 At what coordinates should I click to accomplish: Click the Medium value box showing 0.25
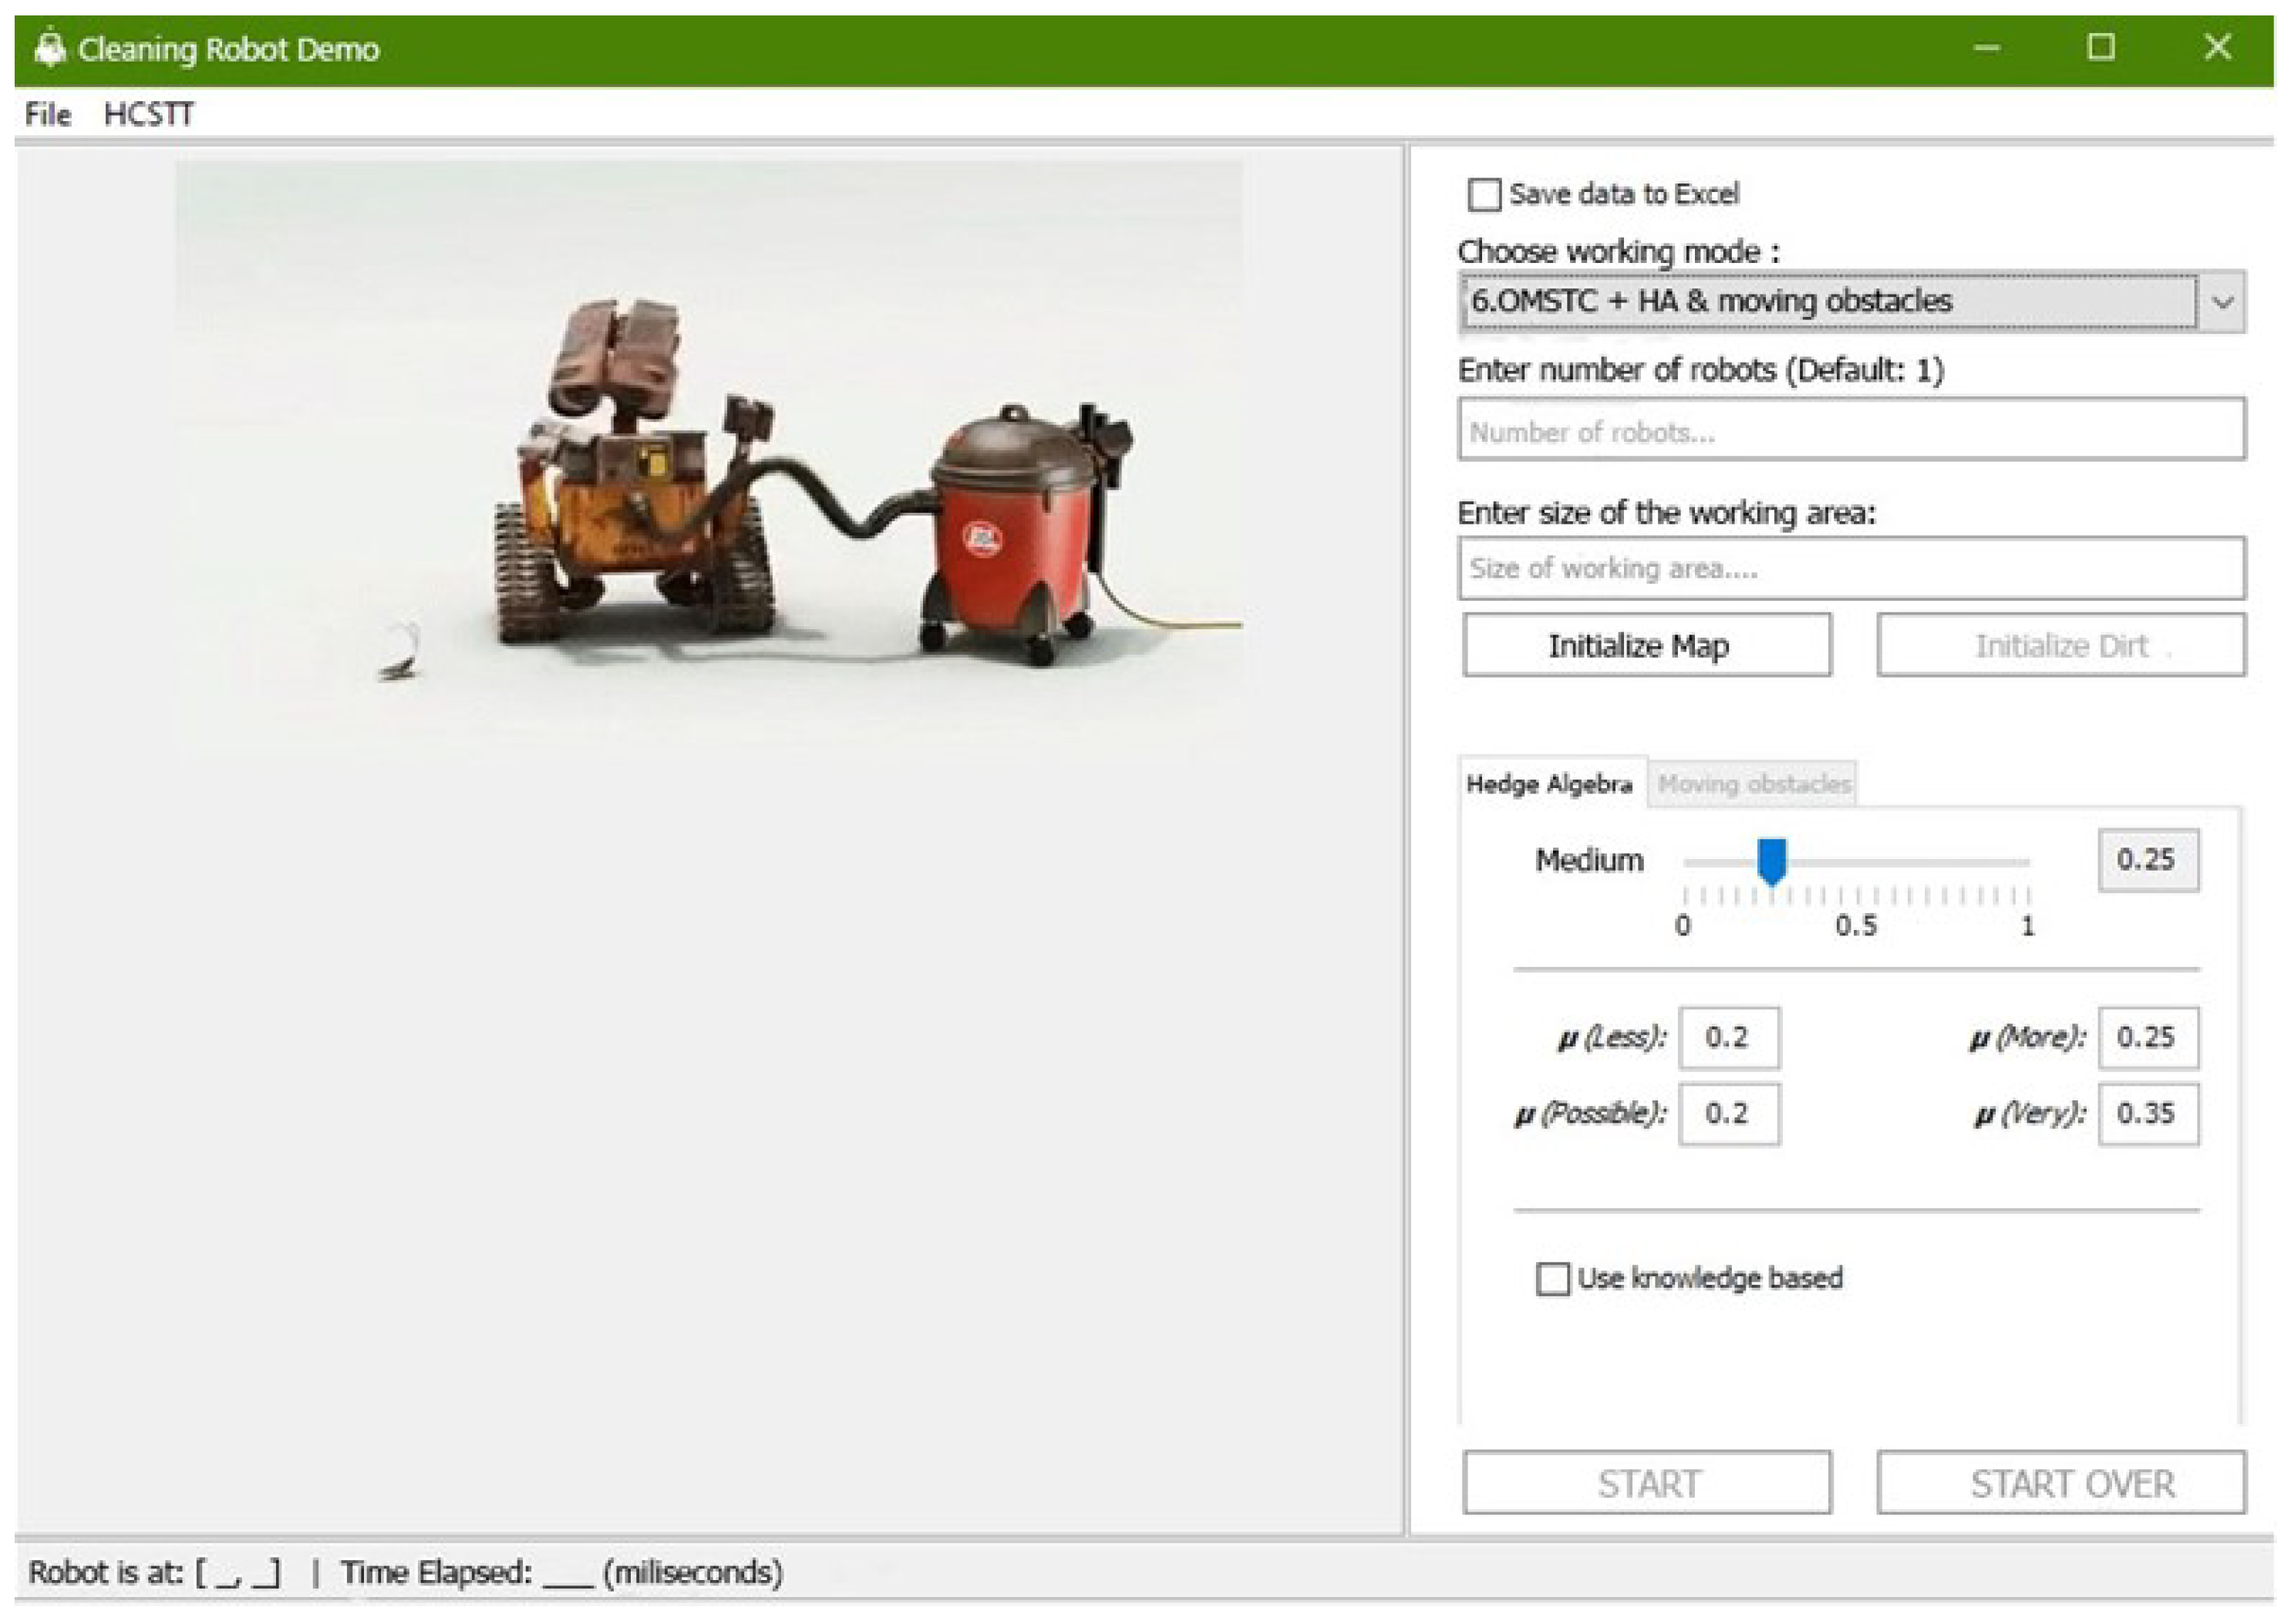(x=2148, y=860)
